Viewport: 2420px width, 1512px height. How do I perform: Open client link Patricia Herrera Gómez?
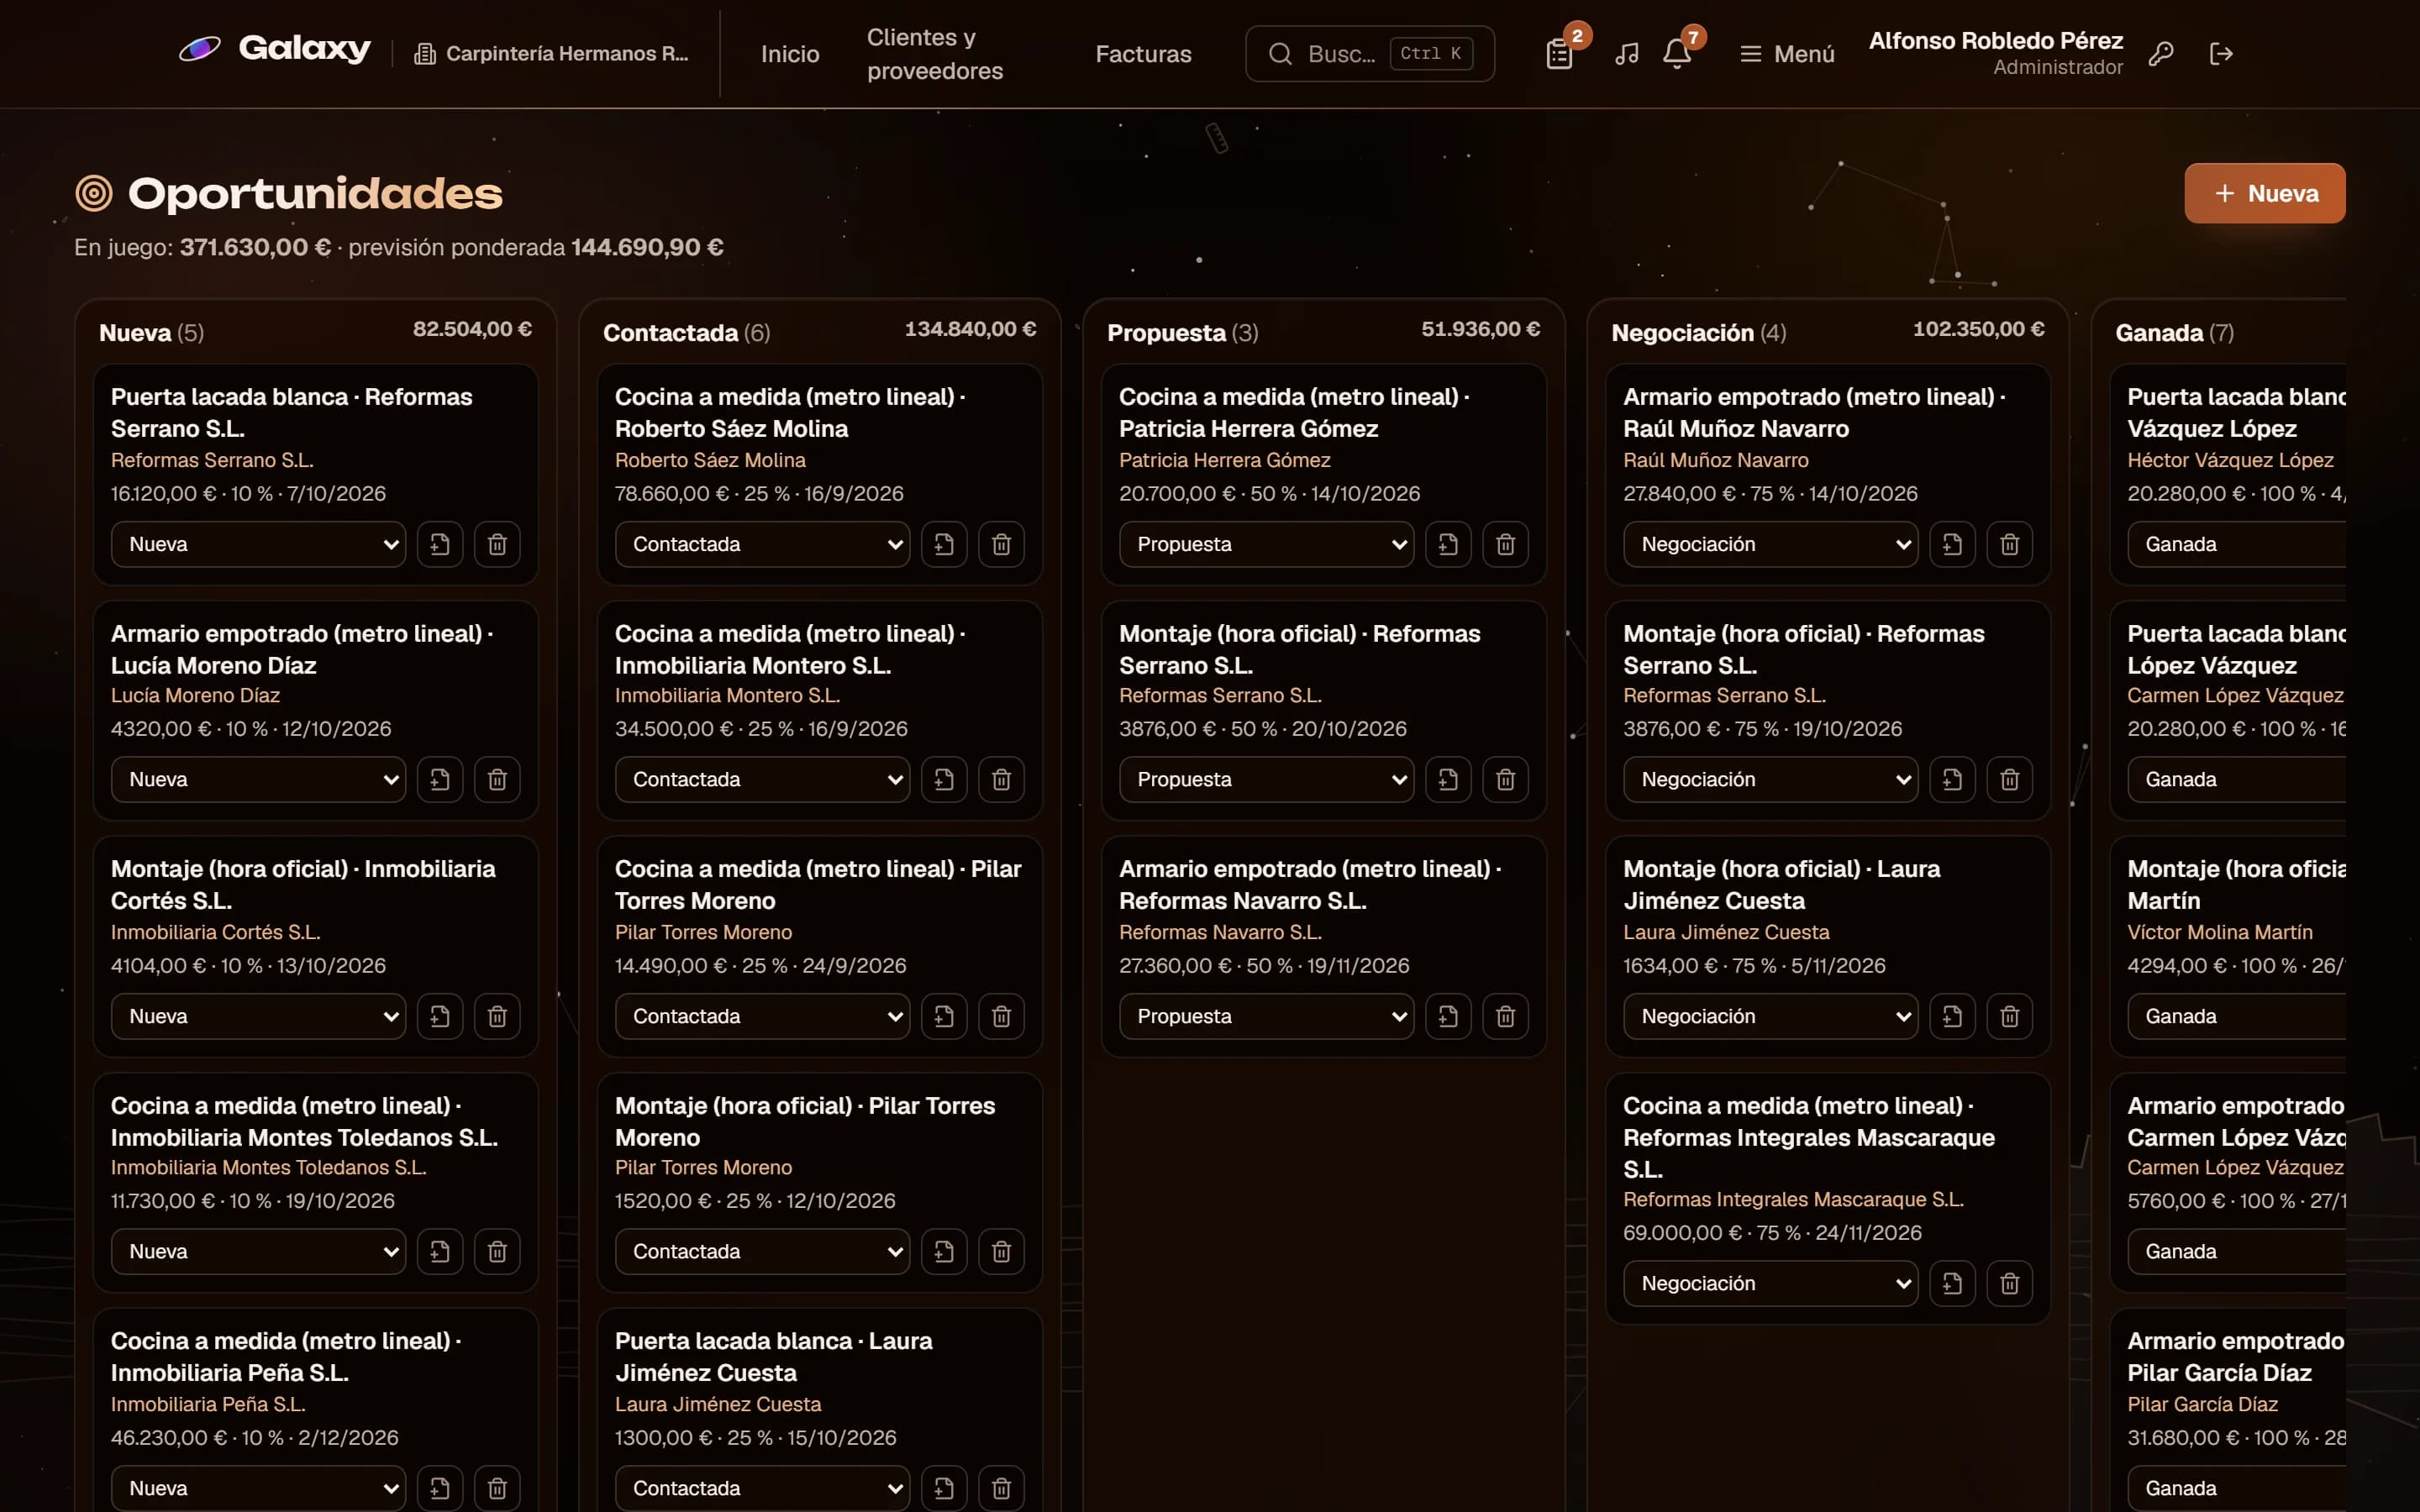coord(1225,460)
